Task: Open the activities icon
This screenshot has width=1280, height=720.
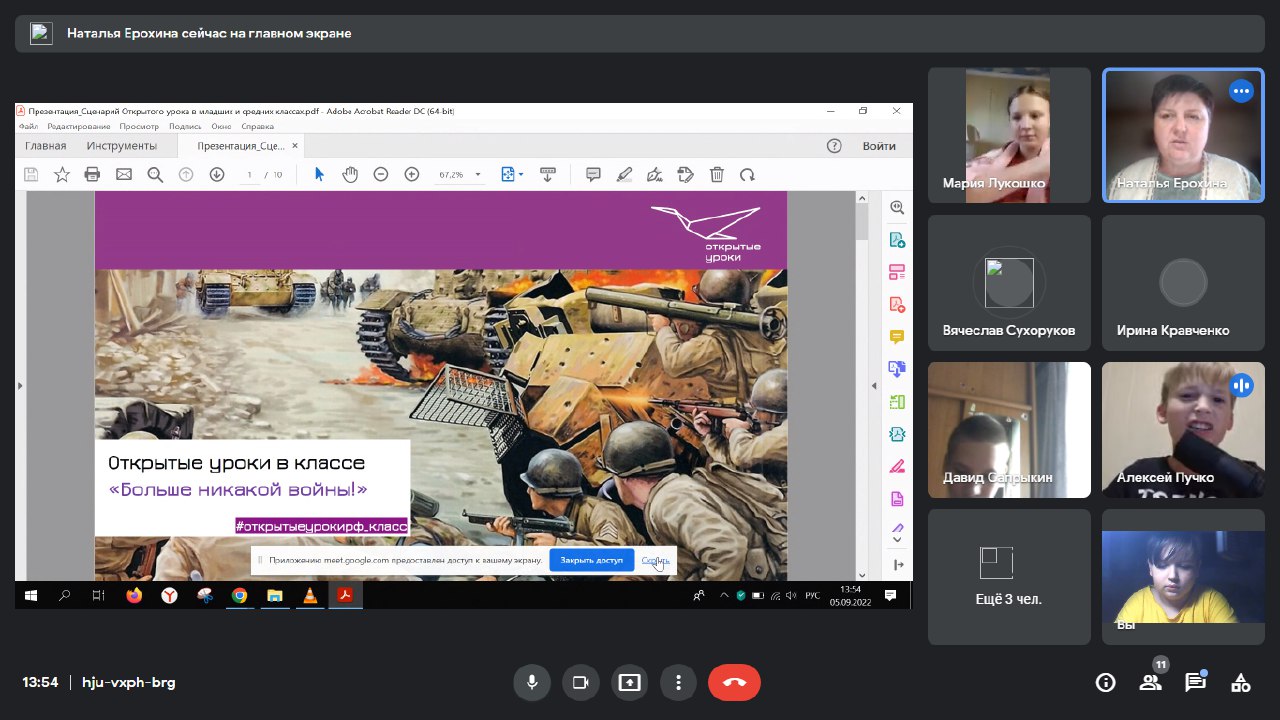Action: click(x=1240, y=683)
